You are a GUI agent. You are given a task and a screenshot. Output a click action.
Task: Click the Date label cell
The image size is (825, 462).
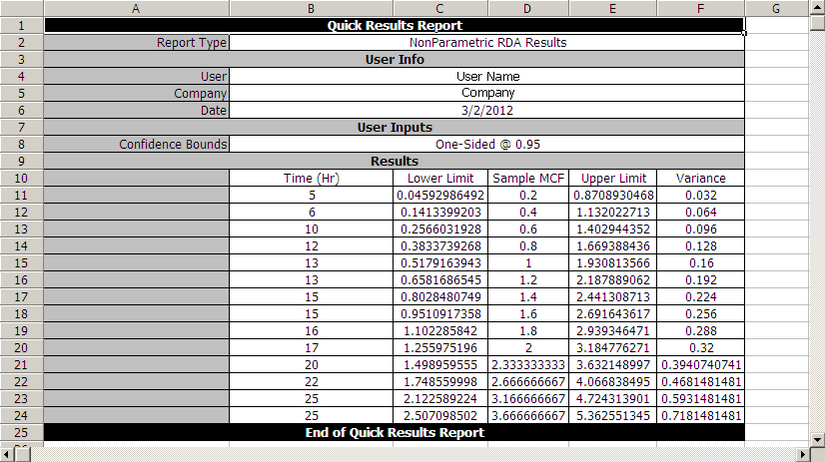click(136, 111)
